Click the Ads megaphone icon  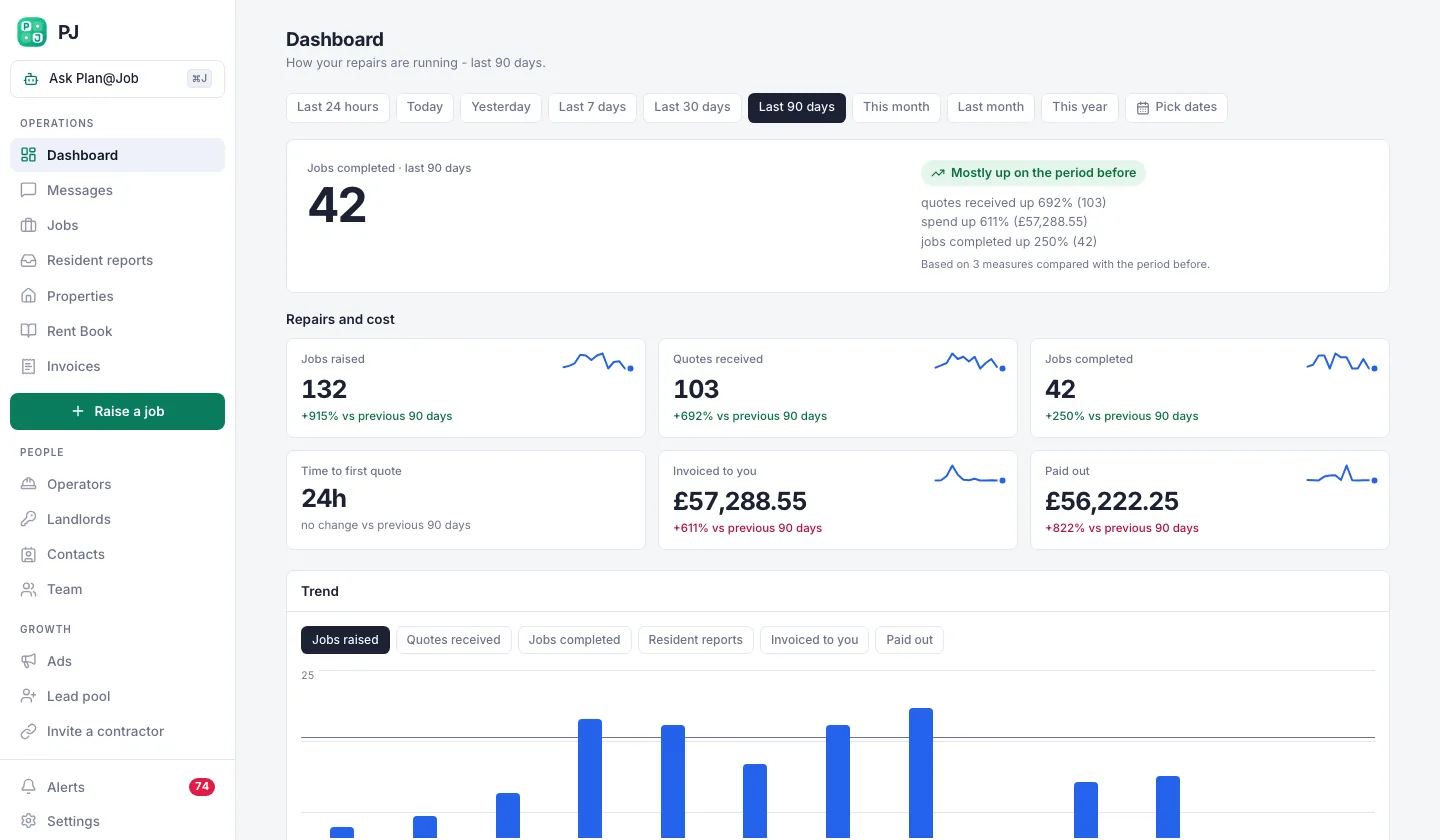[28, 661]
